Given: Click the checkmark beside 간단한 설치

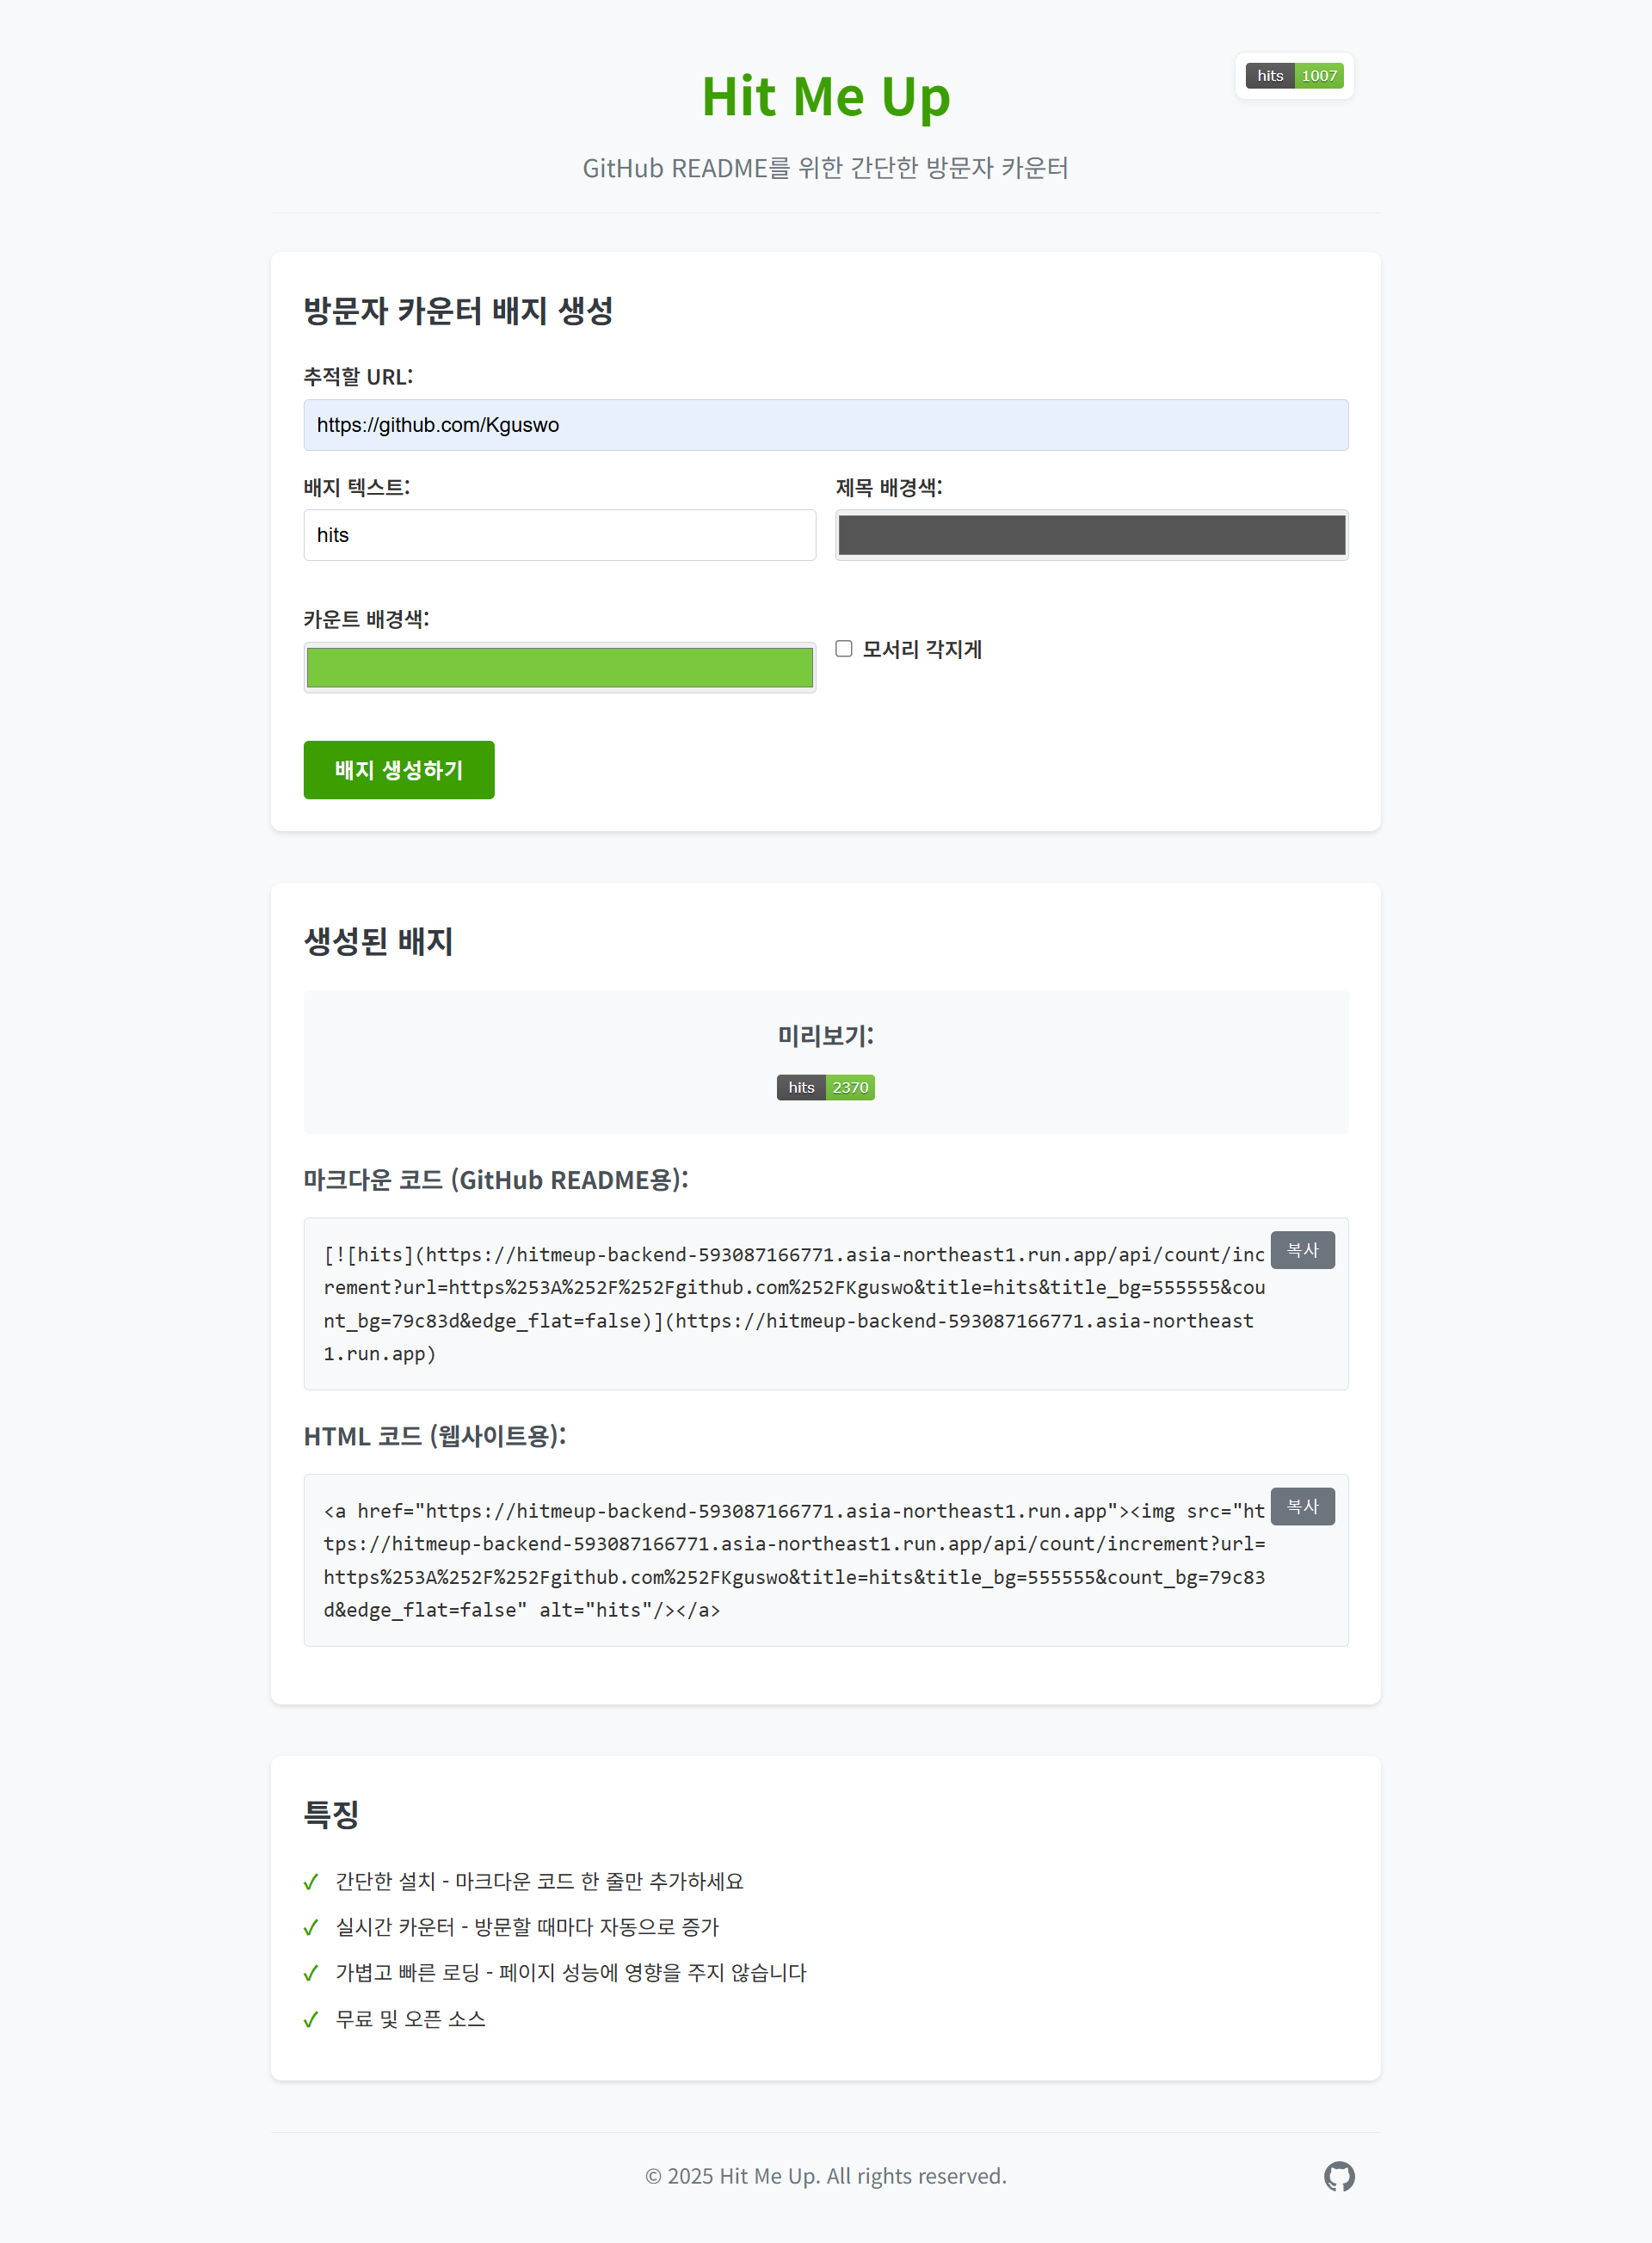Looking at the screenshot, I should click(x=310, y=1881).
